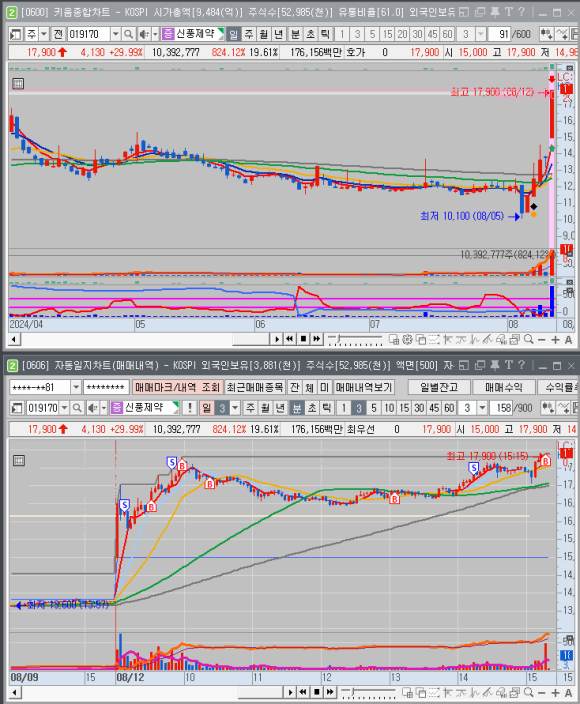580x704 pixels.
Task: Zoom out with the minus icon under the top chart
Action: 541,339
